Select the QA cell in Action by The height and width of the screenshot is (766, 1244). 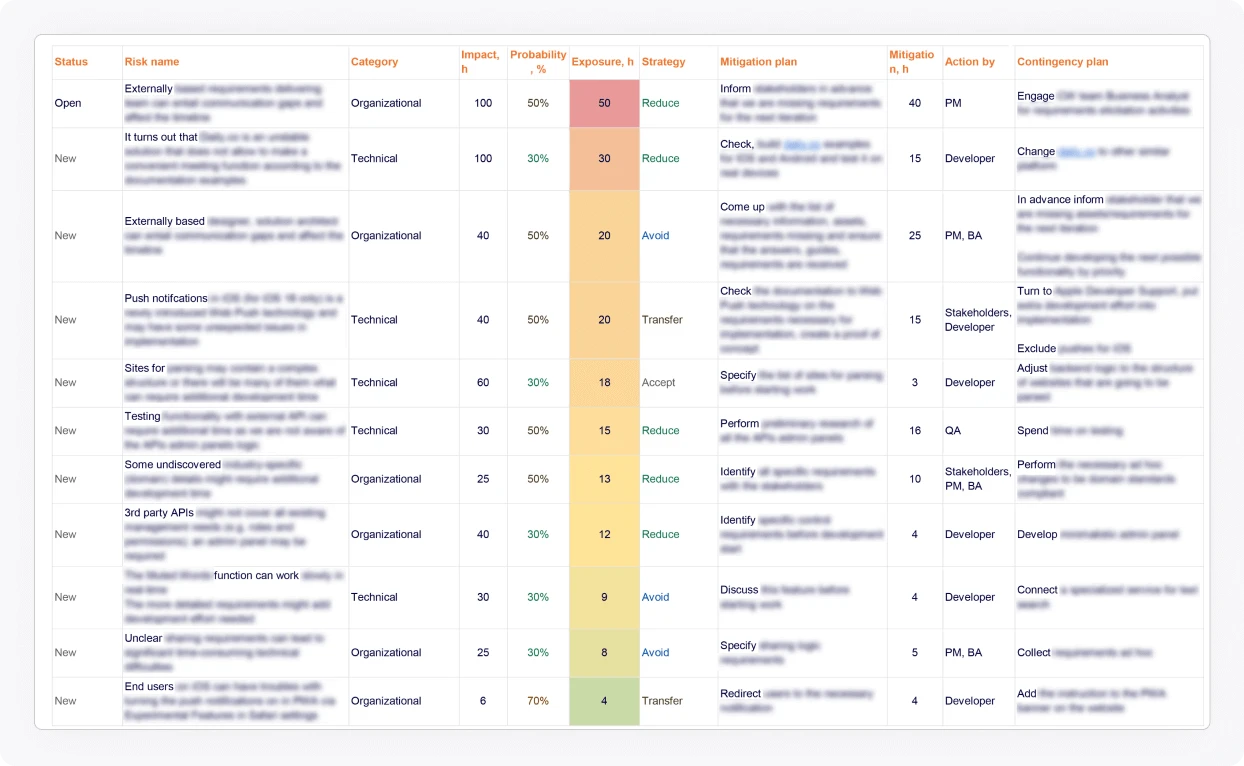pyautogui.click(x=953, y=430)
